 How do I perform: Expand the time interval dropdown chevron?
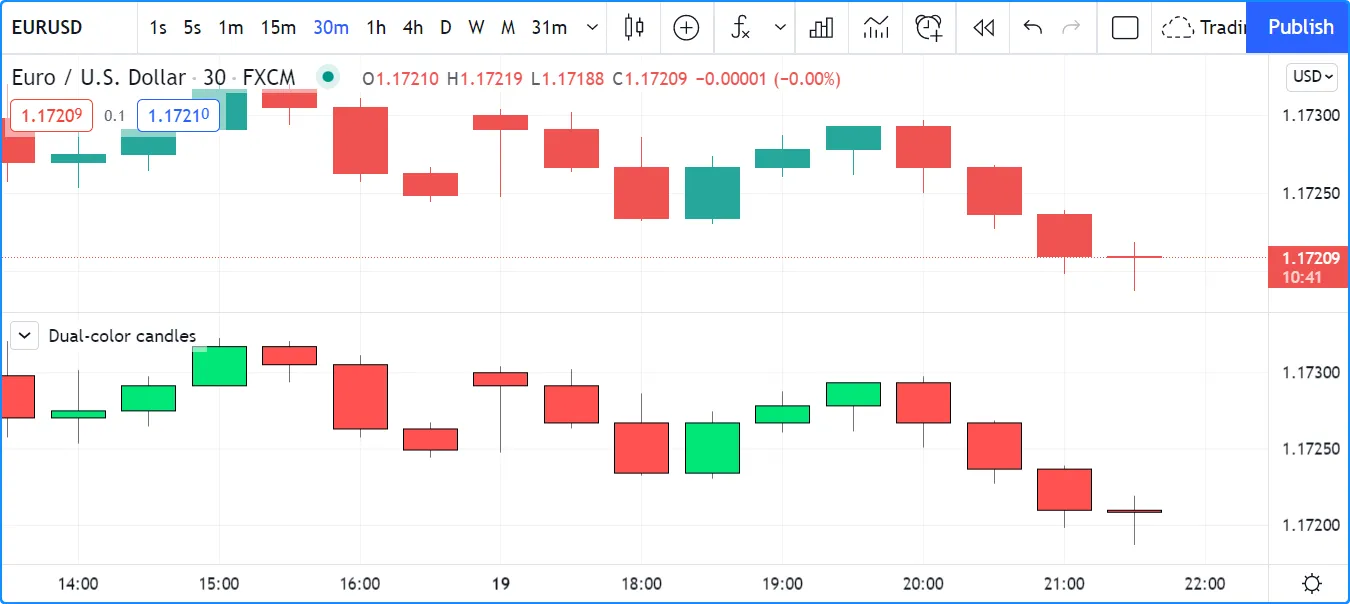click(x=593, y=27)
